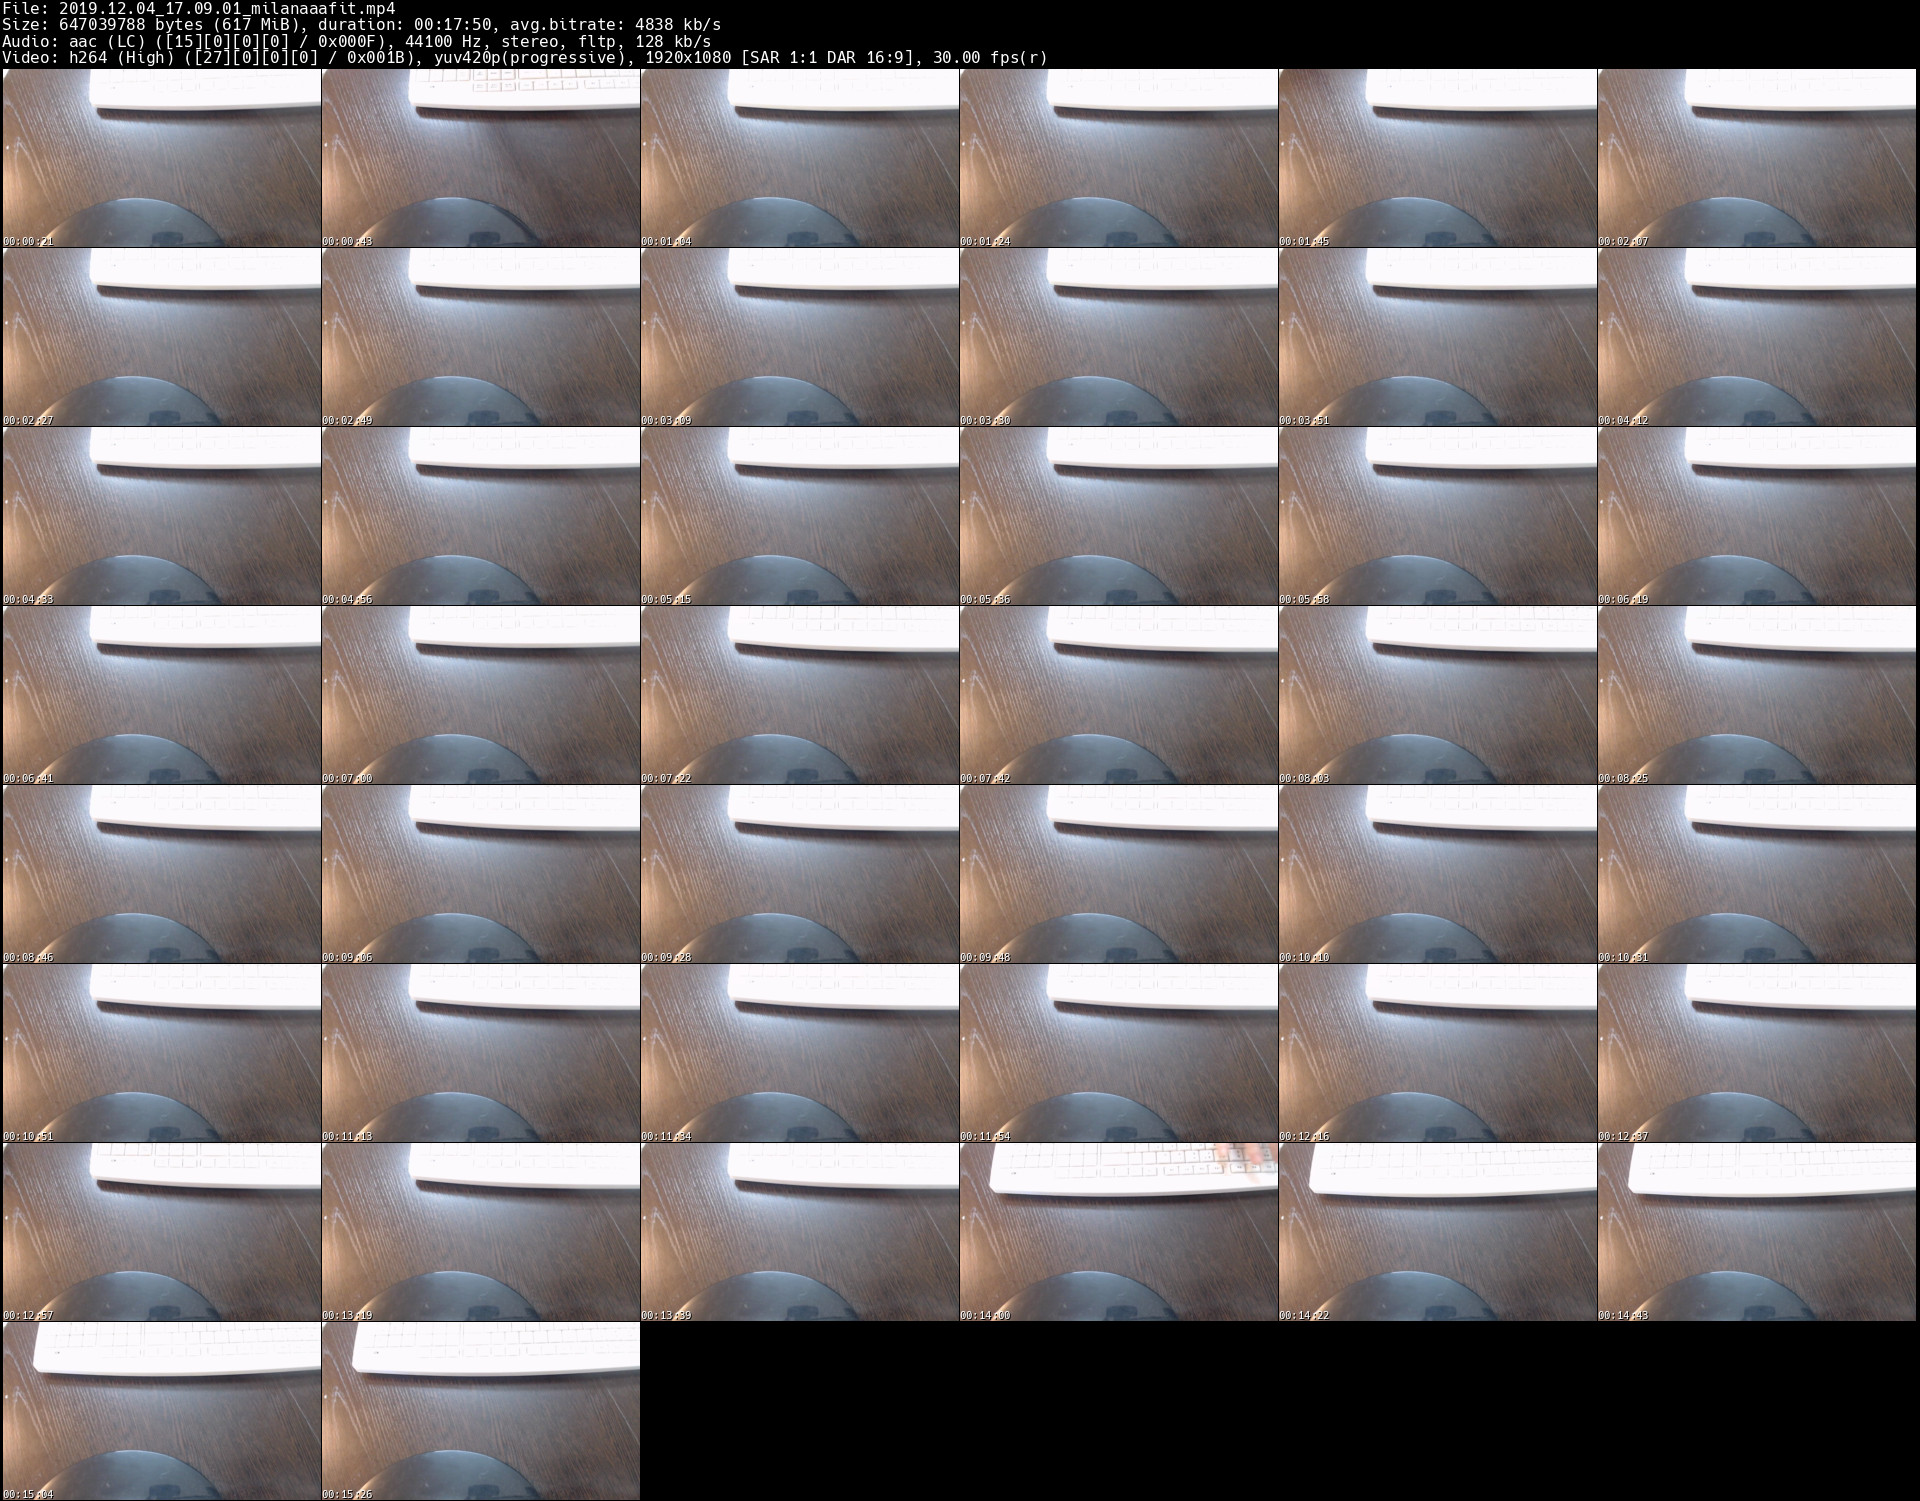Select the frame at 00:11:54

click(1118, 1053)
